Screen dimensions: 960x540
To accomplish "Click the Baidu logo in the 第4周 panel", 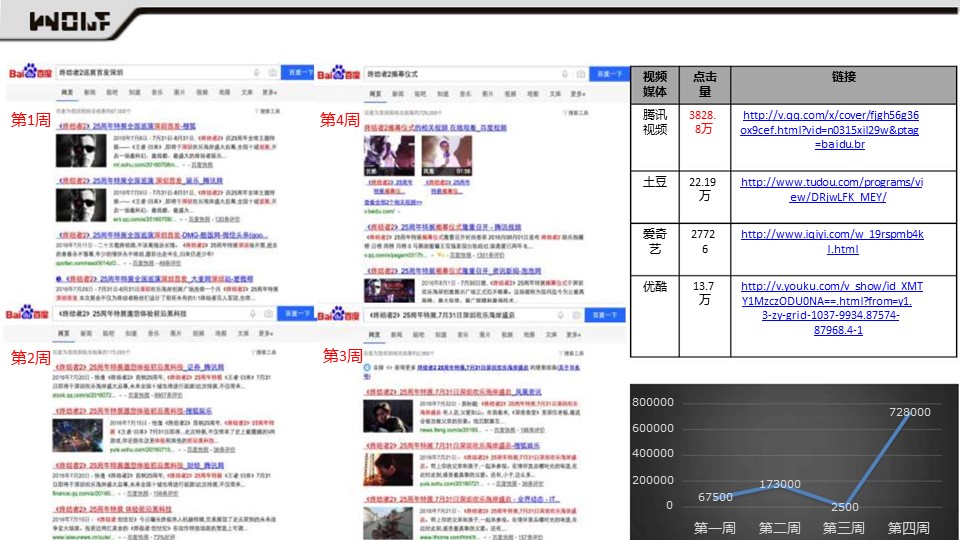I will (339, 73).
